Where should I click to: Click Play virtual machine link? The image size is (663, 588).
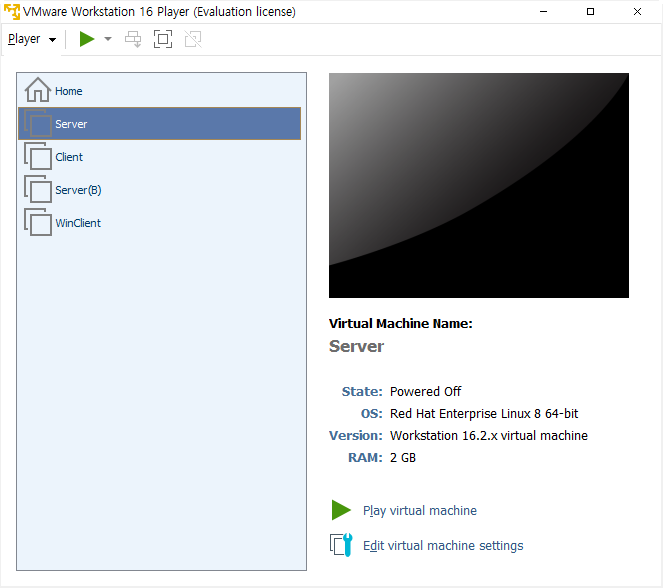(x=420, y=510)
